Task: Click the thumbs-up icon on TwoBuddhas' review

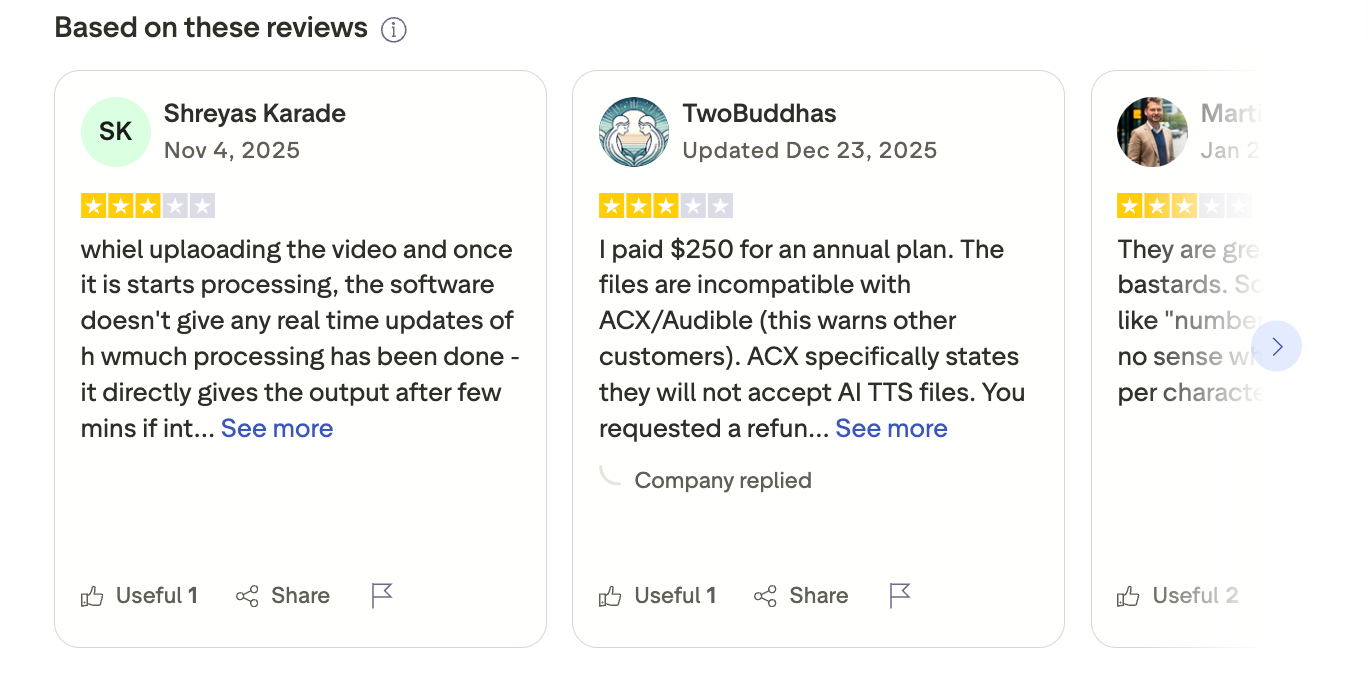Action: click(x=610, y=597)
